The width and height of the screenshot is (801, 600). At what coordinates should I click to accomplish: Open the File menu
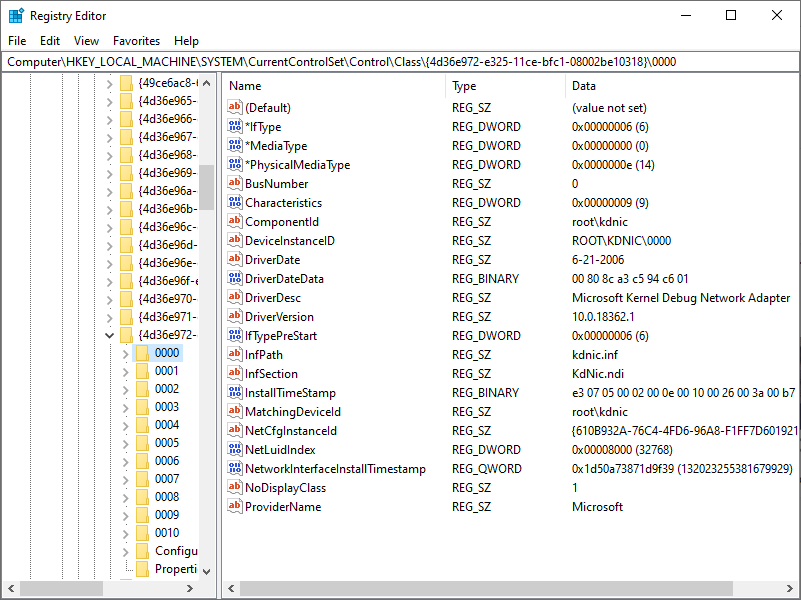(17, 41)
